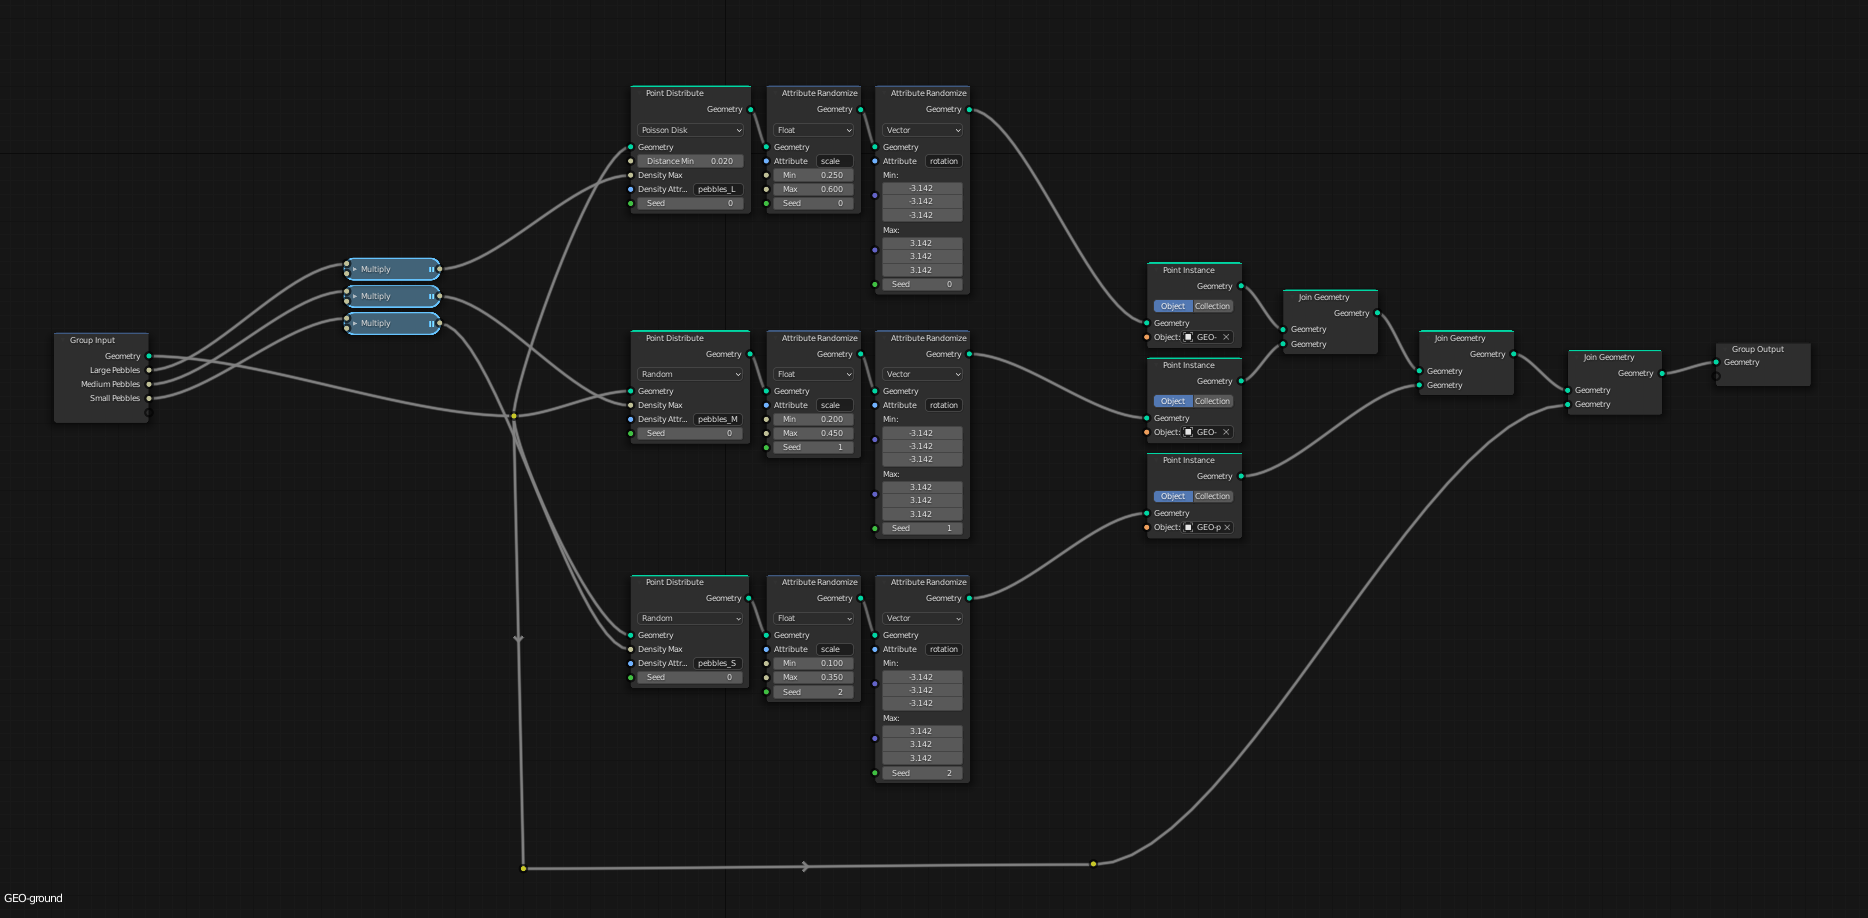Screen dimensions: 1868x918
Task: Click the output socket of the top Multiply node
Action: (x=439, y=269)
